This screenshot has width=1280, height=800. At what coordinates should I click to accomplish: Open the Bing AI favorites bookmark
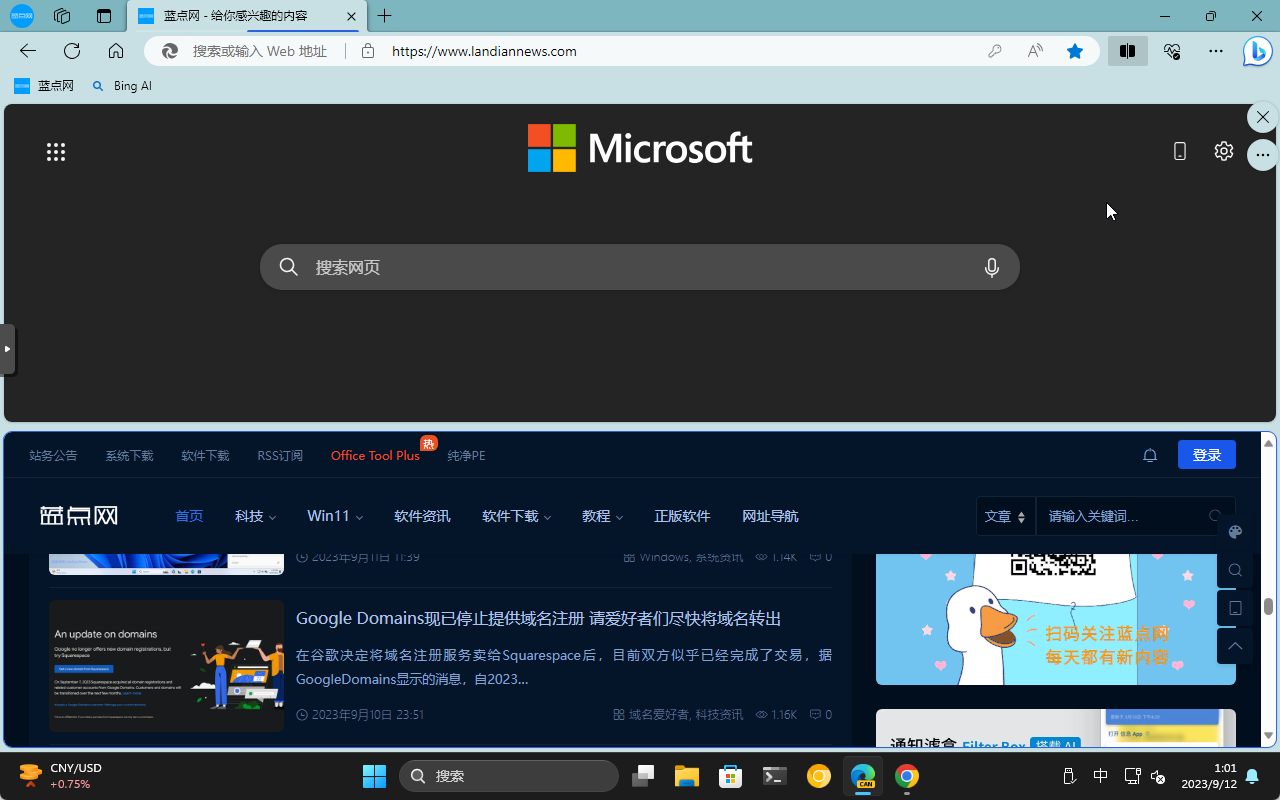[x=122, y=86]
